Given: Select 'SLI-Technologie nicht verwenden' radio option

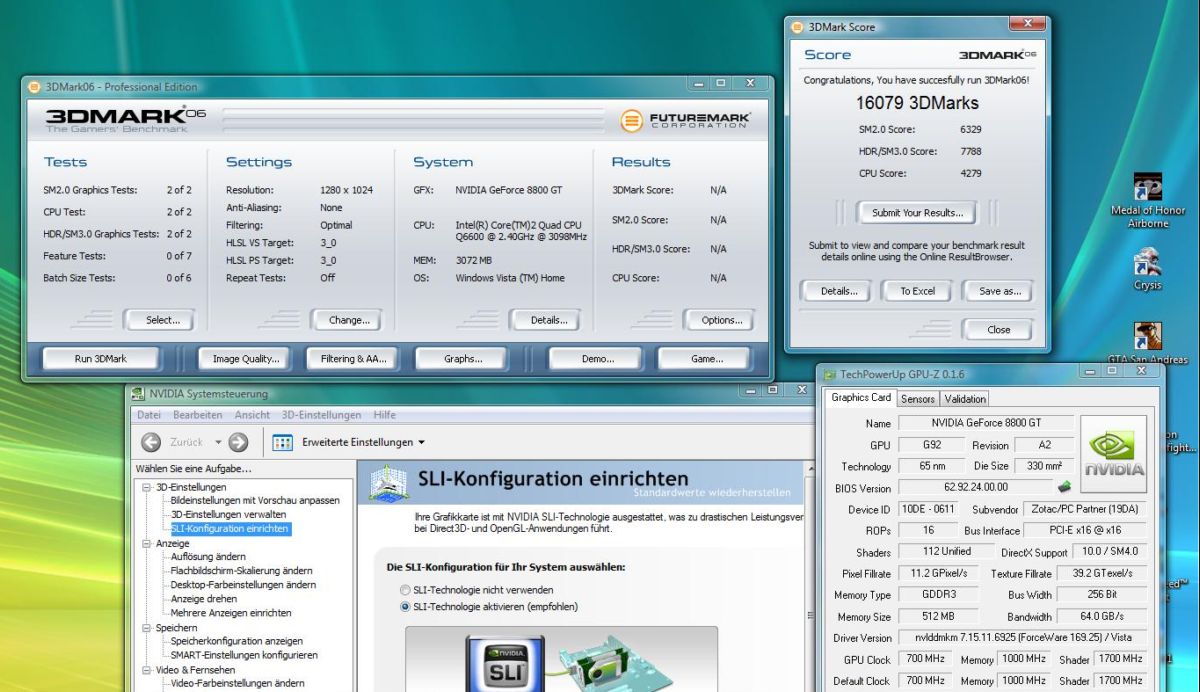Looking at the screenshot, I should (x=405, y=590).
